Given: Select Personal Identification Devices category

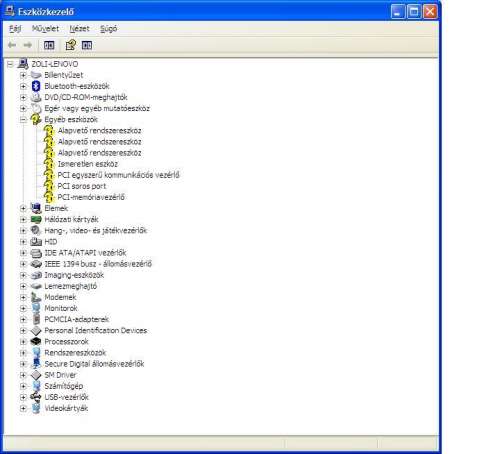Looking at the screenshot, I should [96, 330].
